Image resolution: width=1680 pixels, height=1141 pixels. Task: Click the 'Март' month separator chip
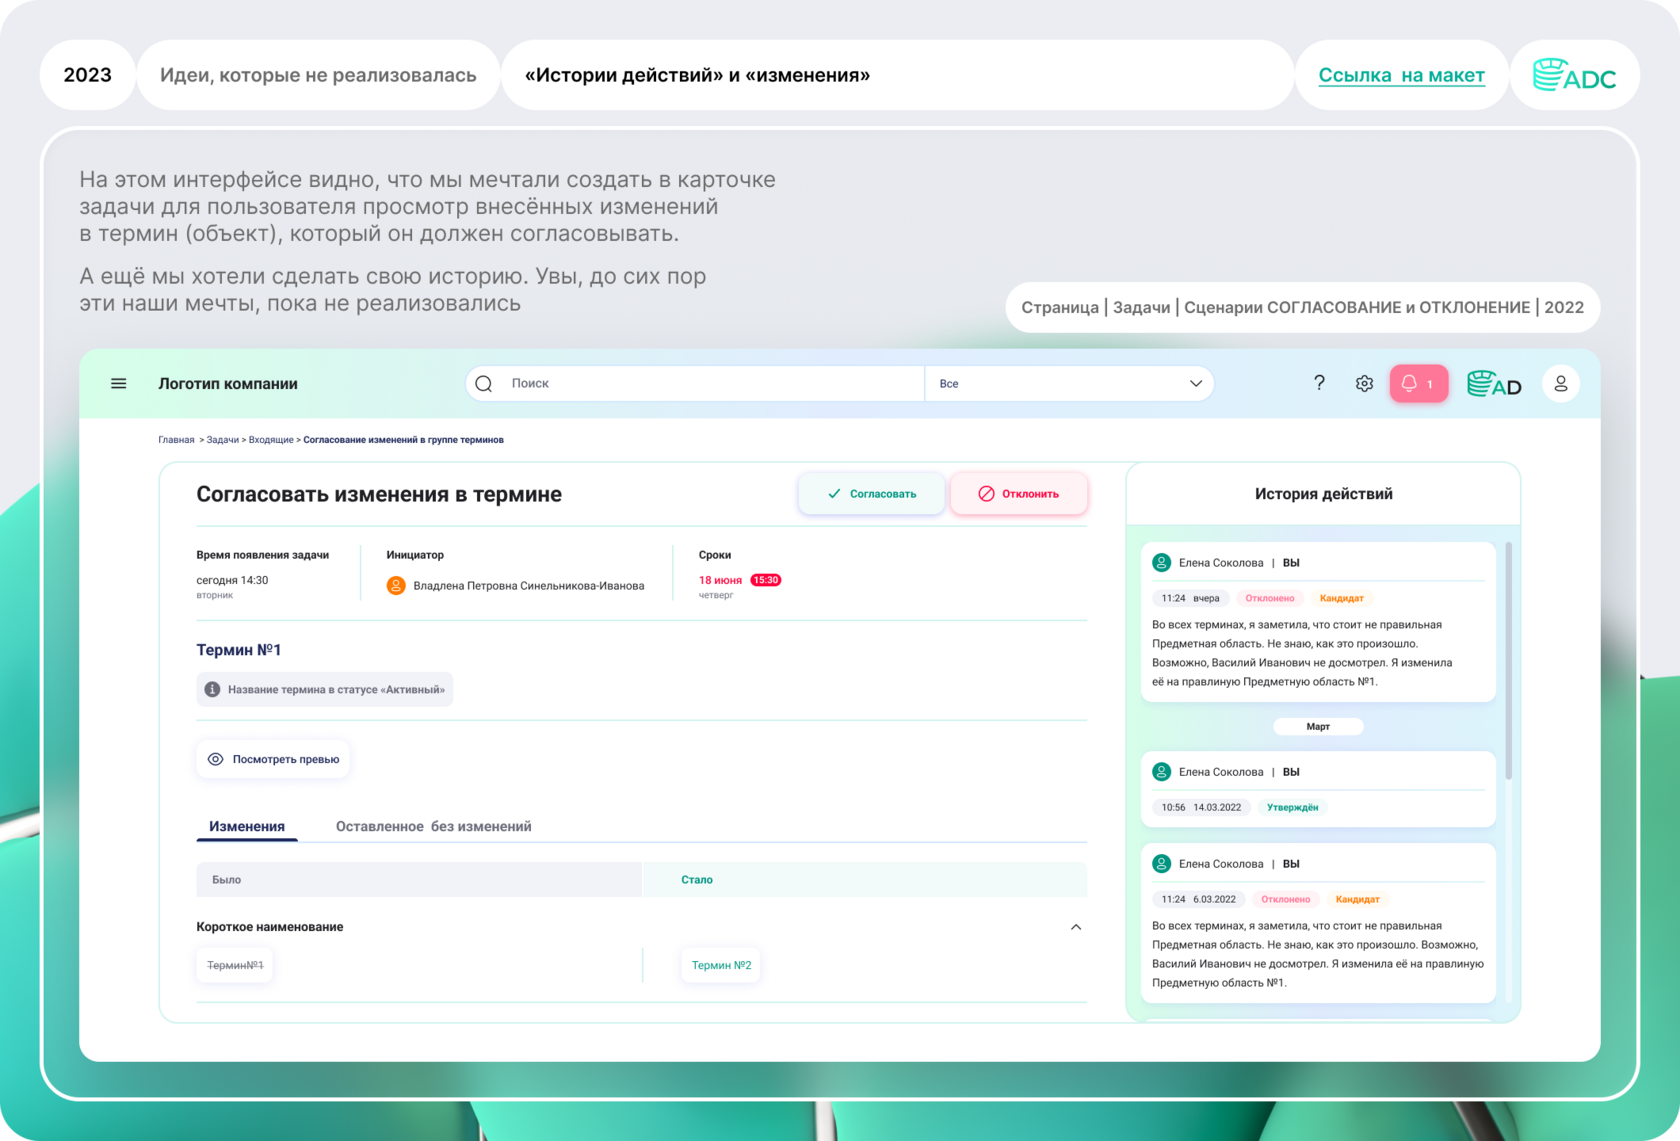1318,727
